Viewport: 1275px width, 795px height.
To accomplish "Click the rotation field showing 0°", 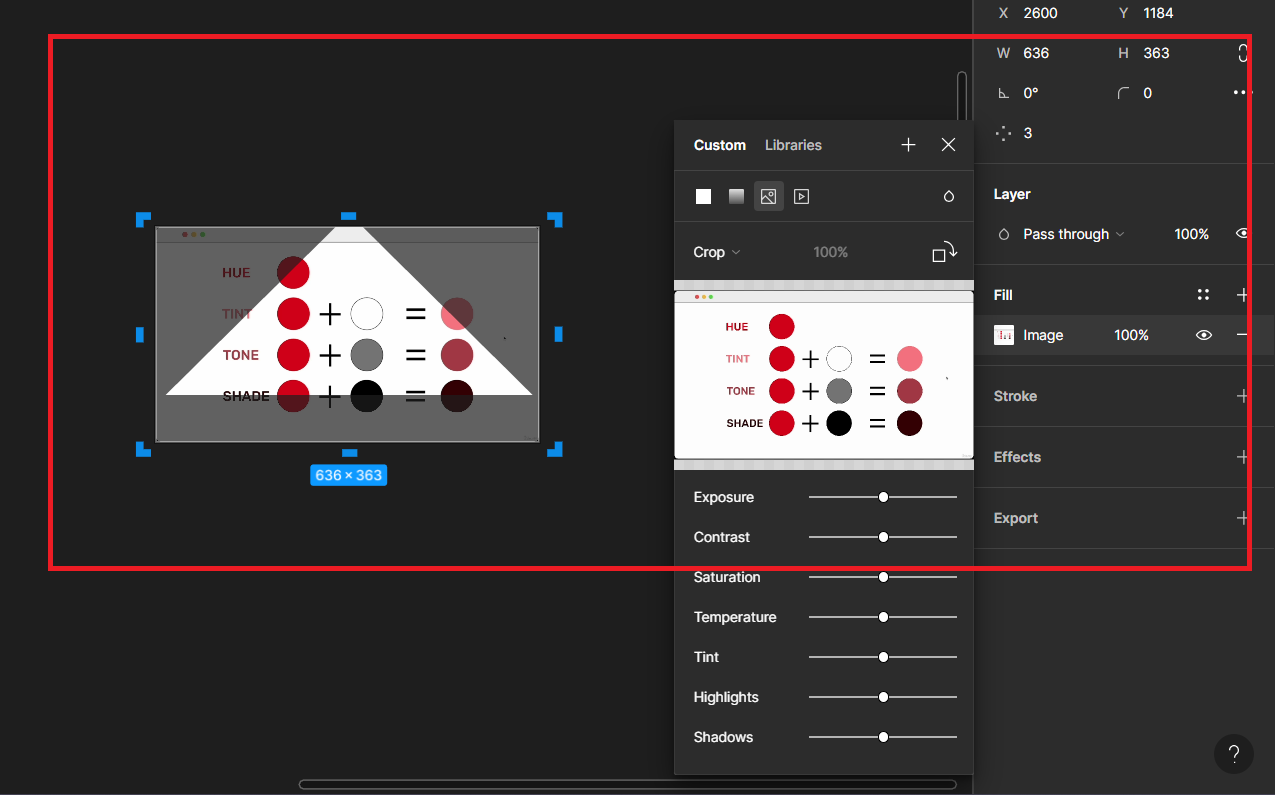I will (x=1031, y=93).
